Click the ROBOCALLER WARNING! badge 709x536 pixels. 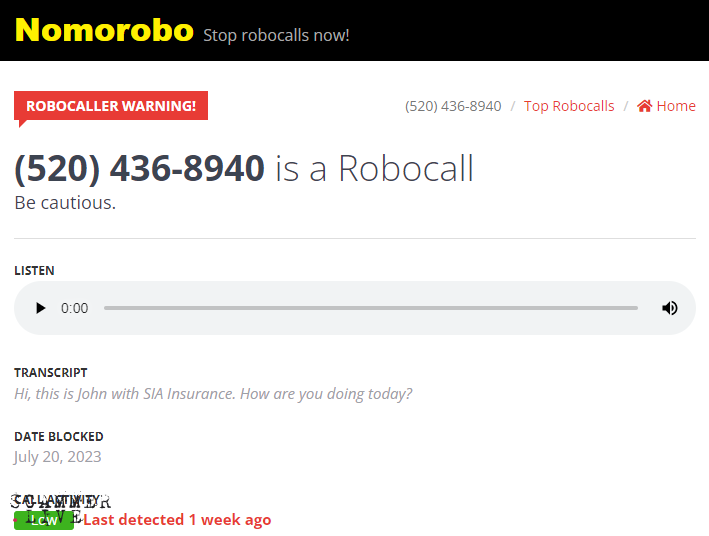coord(111,106)
